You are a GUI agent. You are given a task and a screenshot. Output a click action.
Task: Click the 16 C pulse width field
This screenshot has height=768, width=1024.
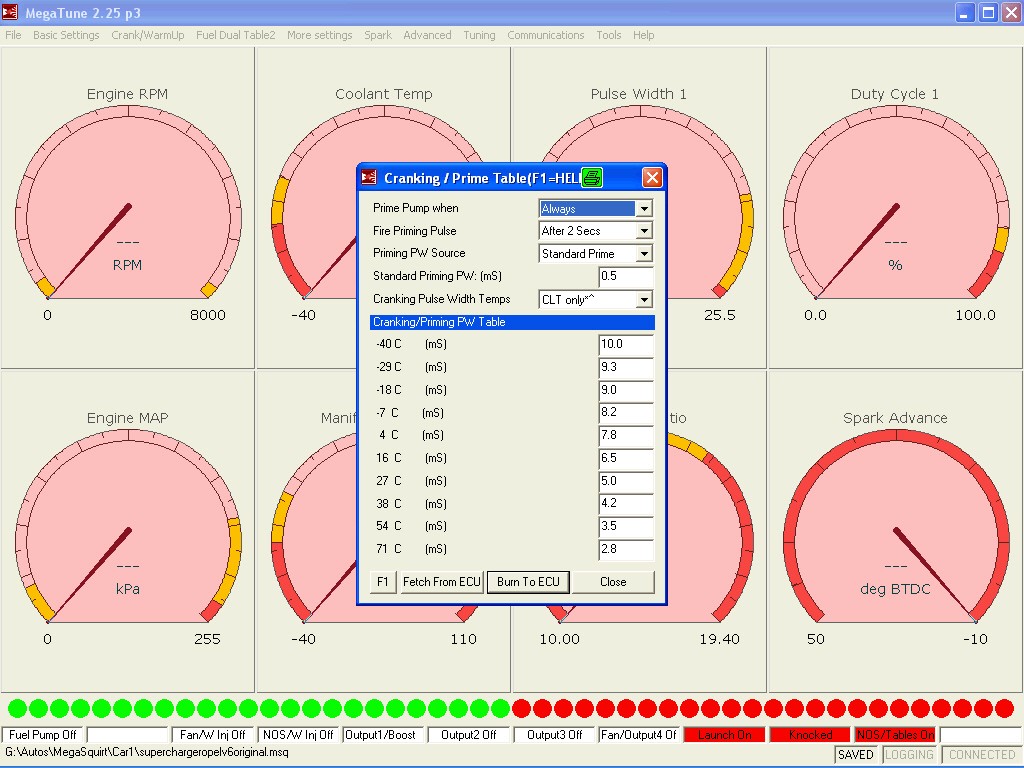pos(626,458)
